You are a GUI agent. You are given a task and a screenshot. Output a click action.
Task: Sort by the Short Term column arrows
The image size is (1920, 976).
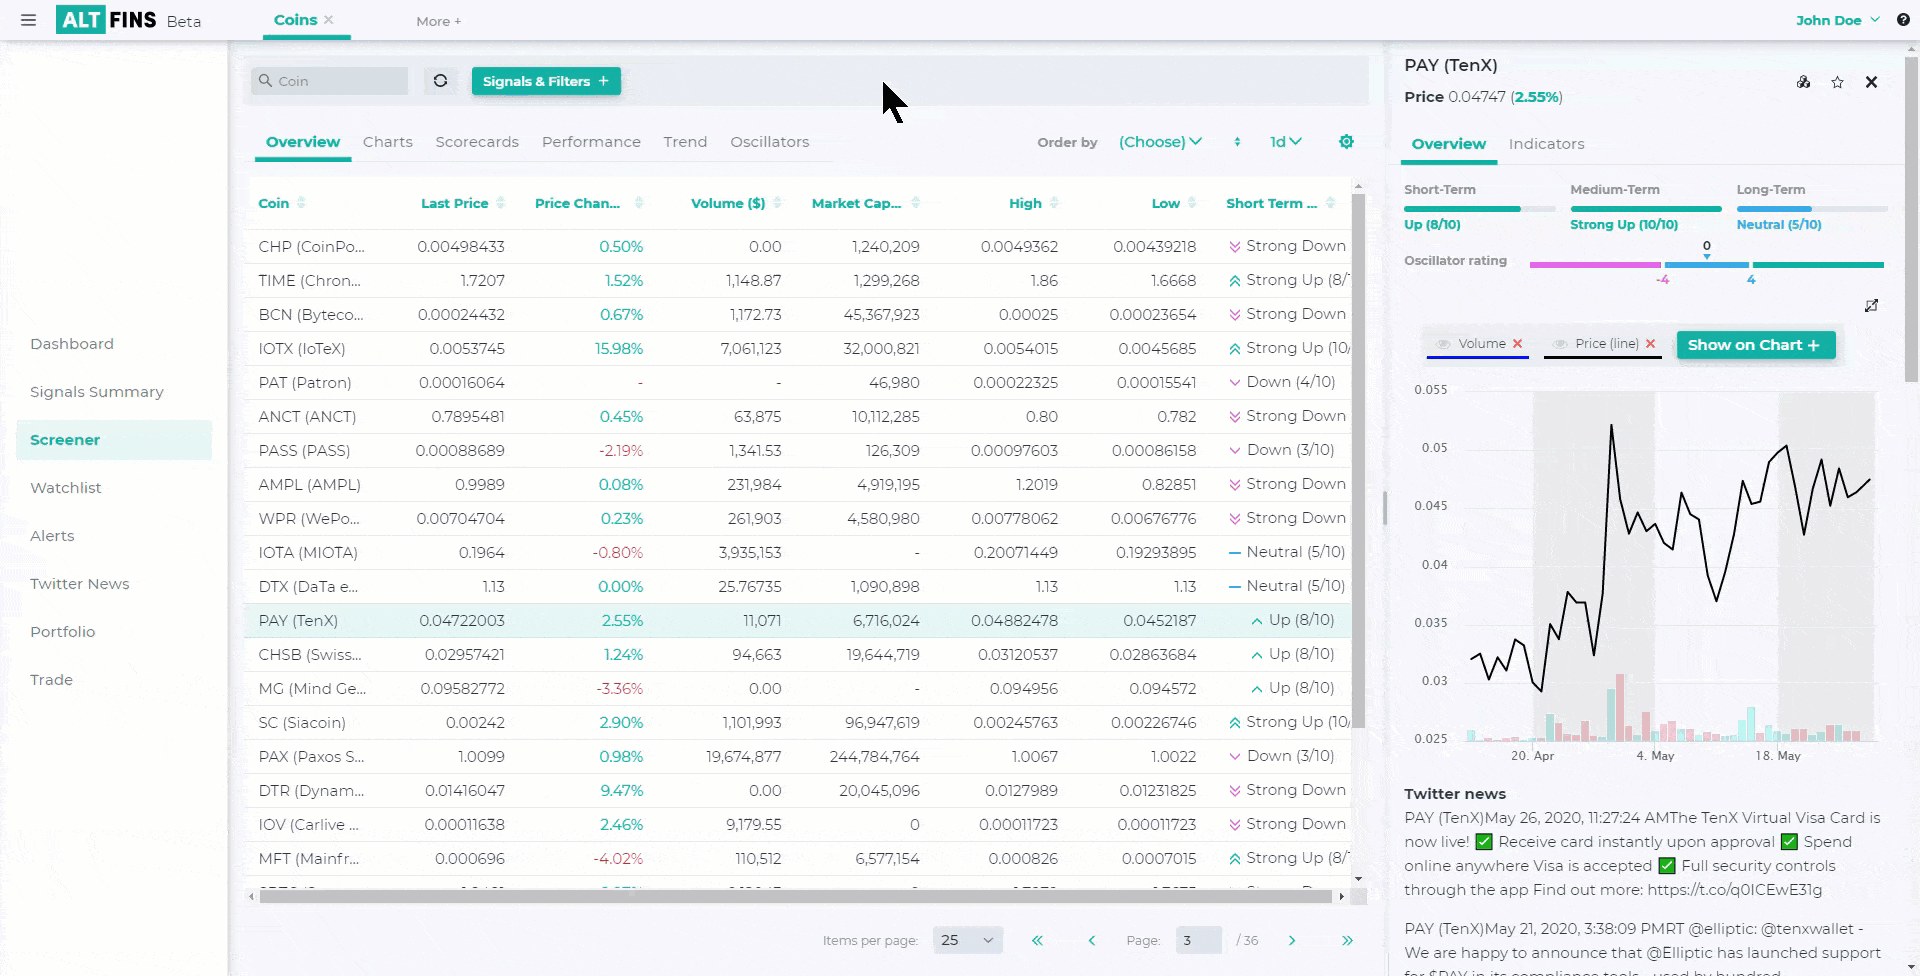[x=1330, y=203]
